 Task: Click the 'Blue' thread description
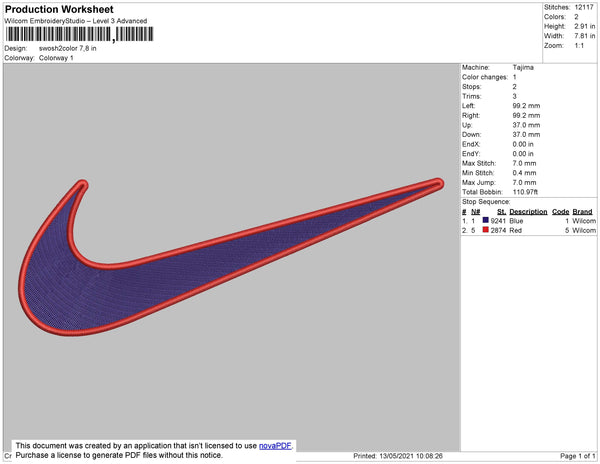click(x=516, y=221)
